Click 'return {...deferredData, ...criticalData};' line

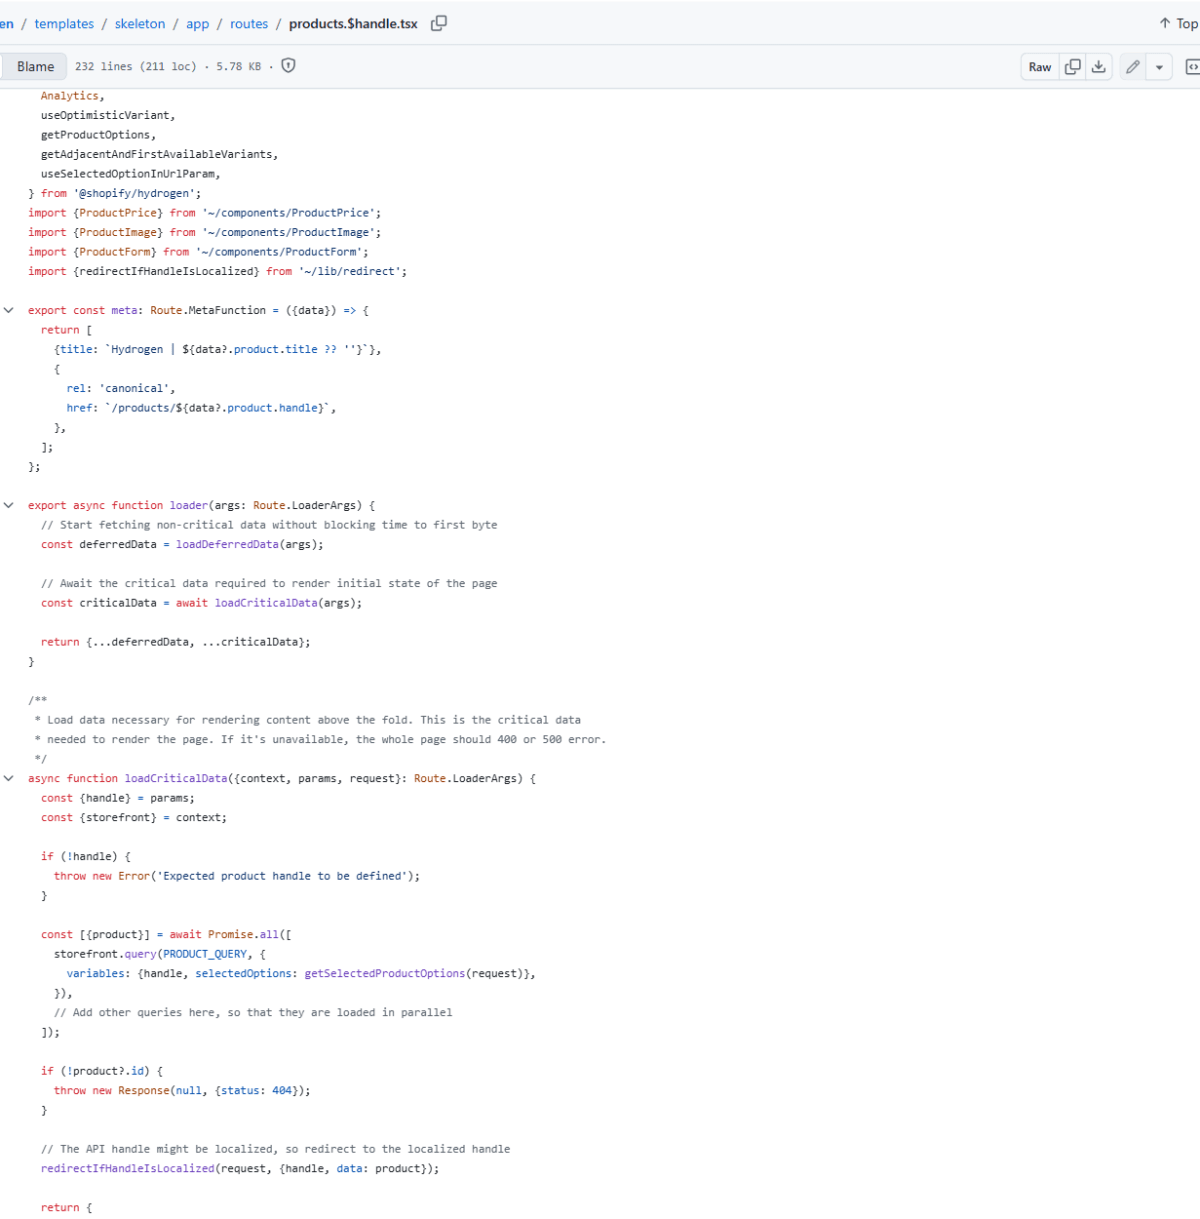[x=175, y=642]
